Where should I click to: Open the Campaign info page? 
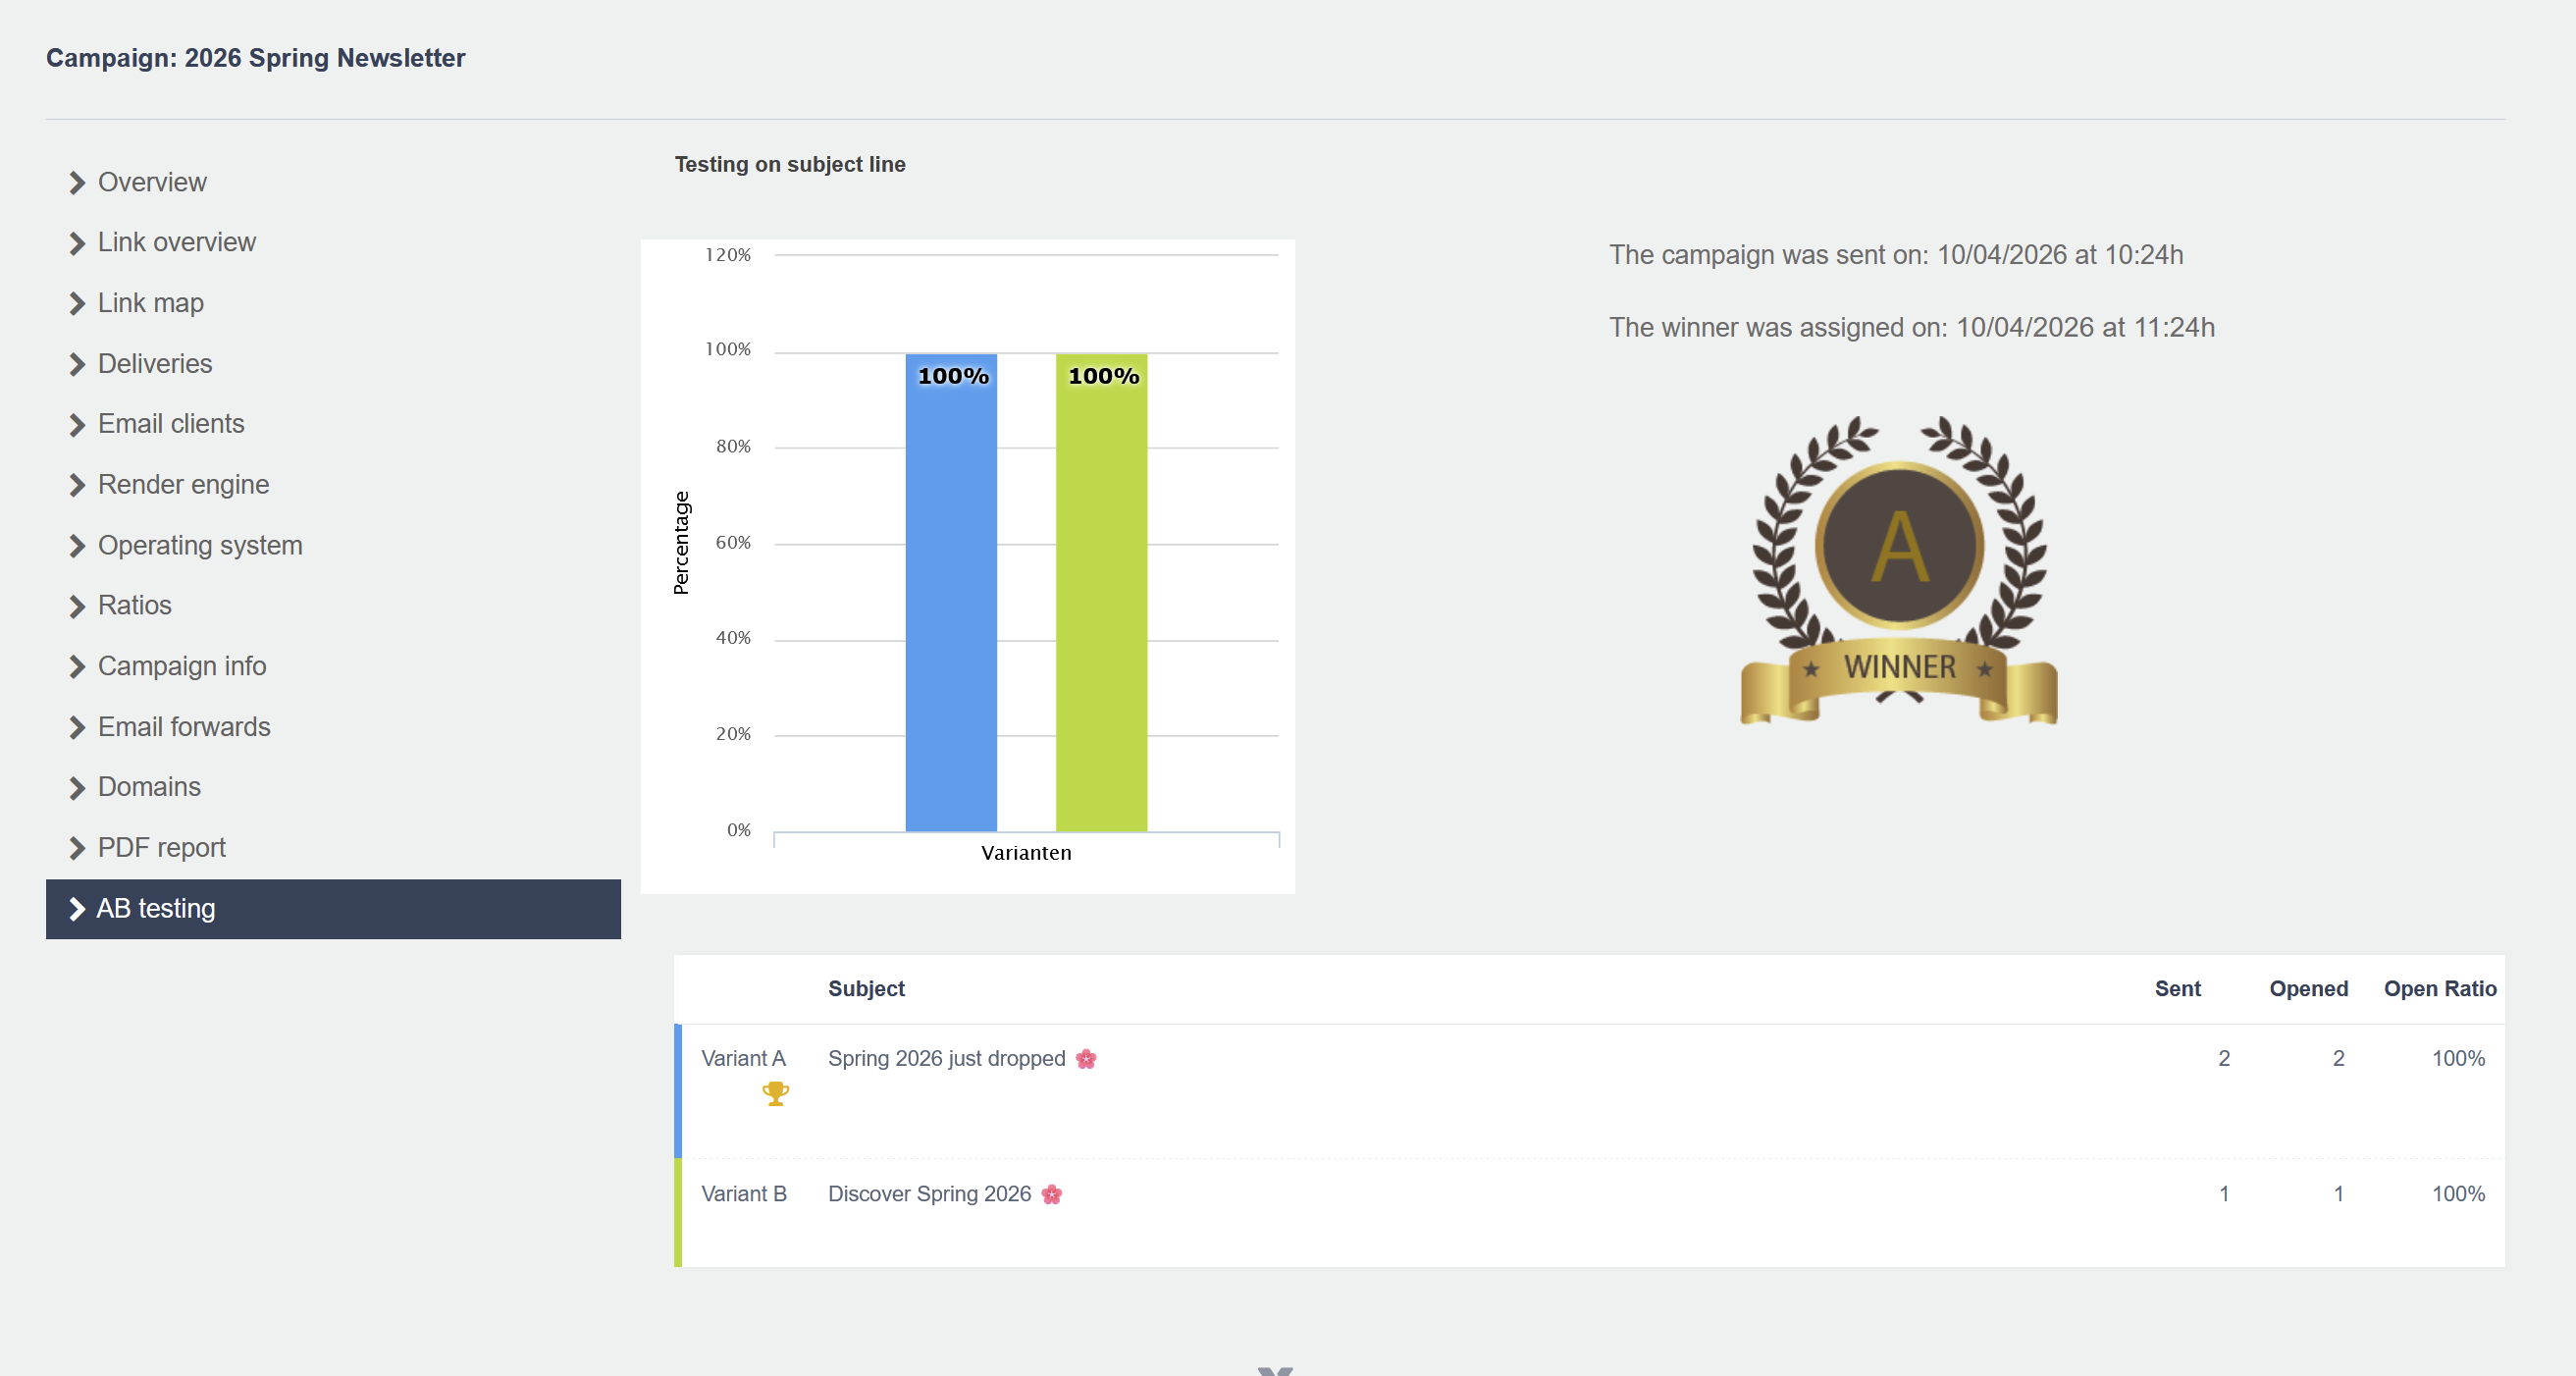click(182, 666)
